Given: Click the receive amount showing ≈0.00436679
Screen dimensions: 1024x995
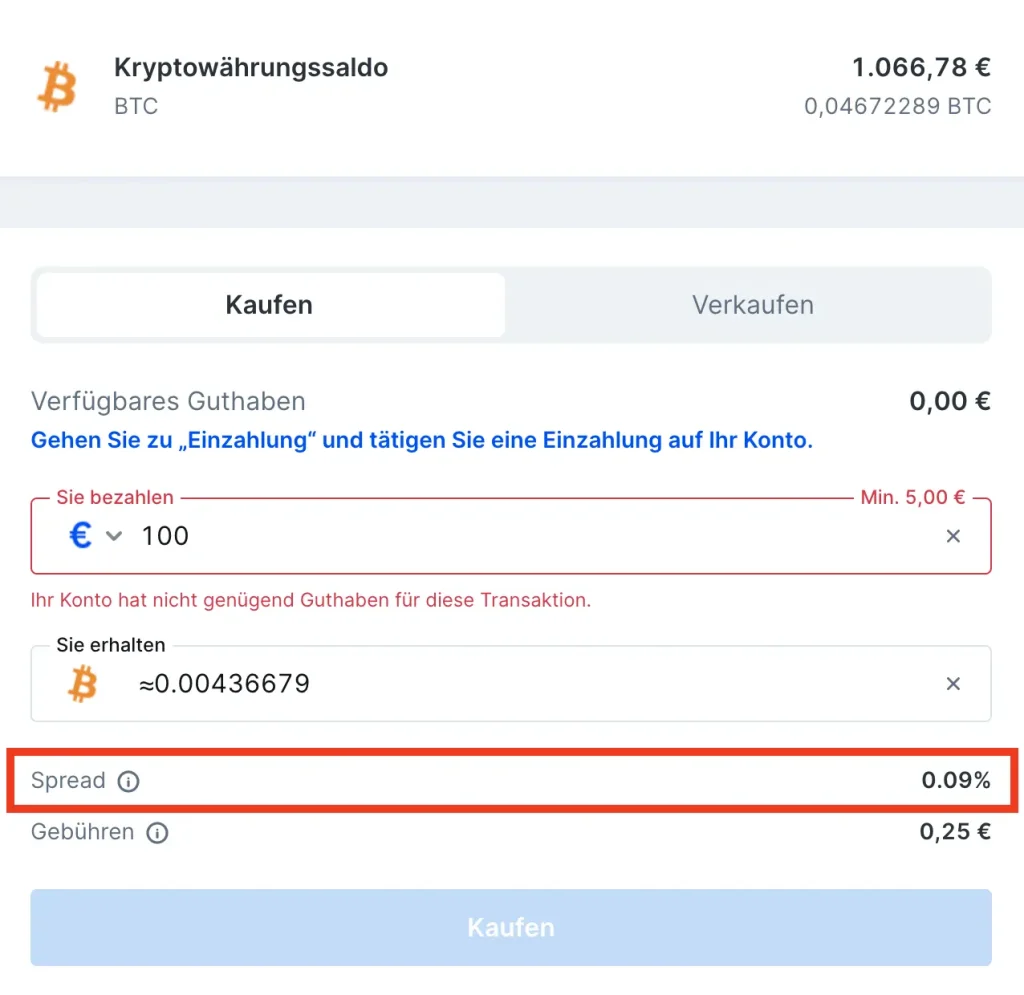Looking at the screenshot, I should pos(225,684).
